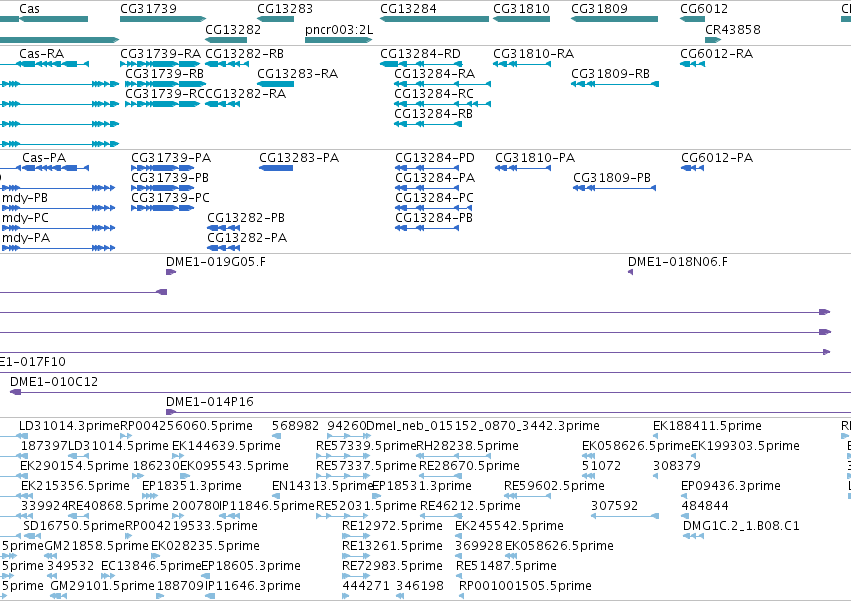Select the DMG1C.2_1.B08.C1 label

(741, 527)
